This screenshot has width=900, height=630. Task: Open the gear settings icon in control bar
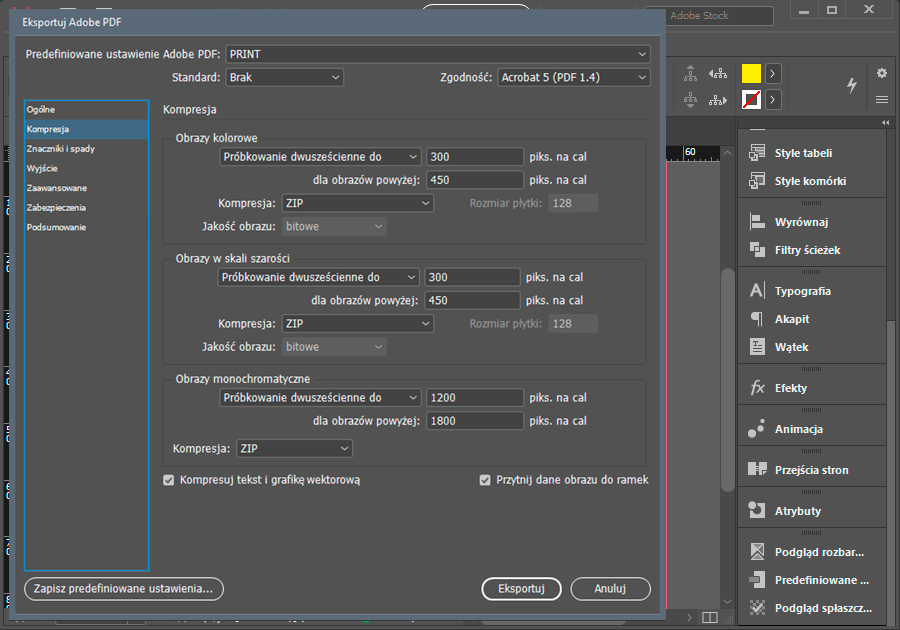click(x=882, y=73)
